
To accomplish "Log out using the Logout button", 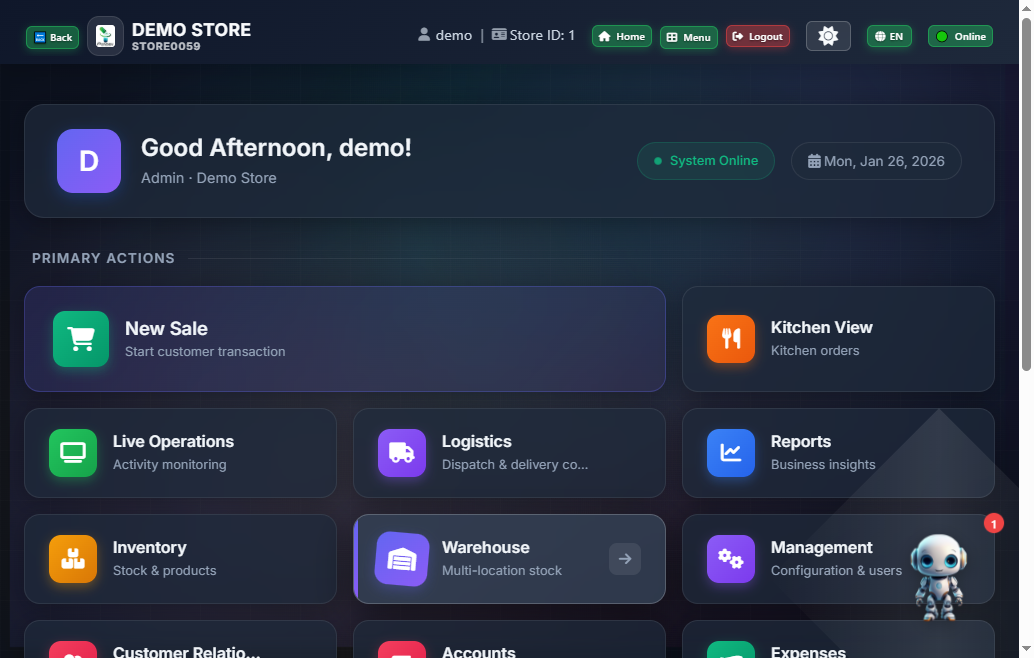I will pos(758,36).
